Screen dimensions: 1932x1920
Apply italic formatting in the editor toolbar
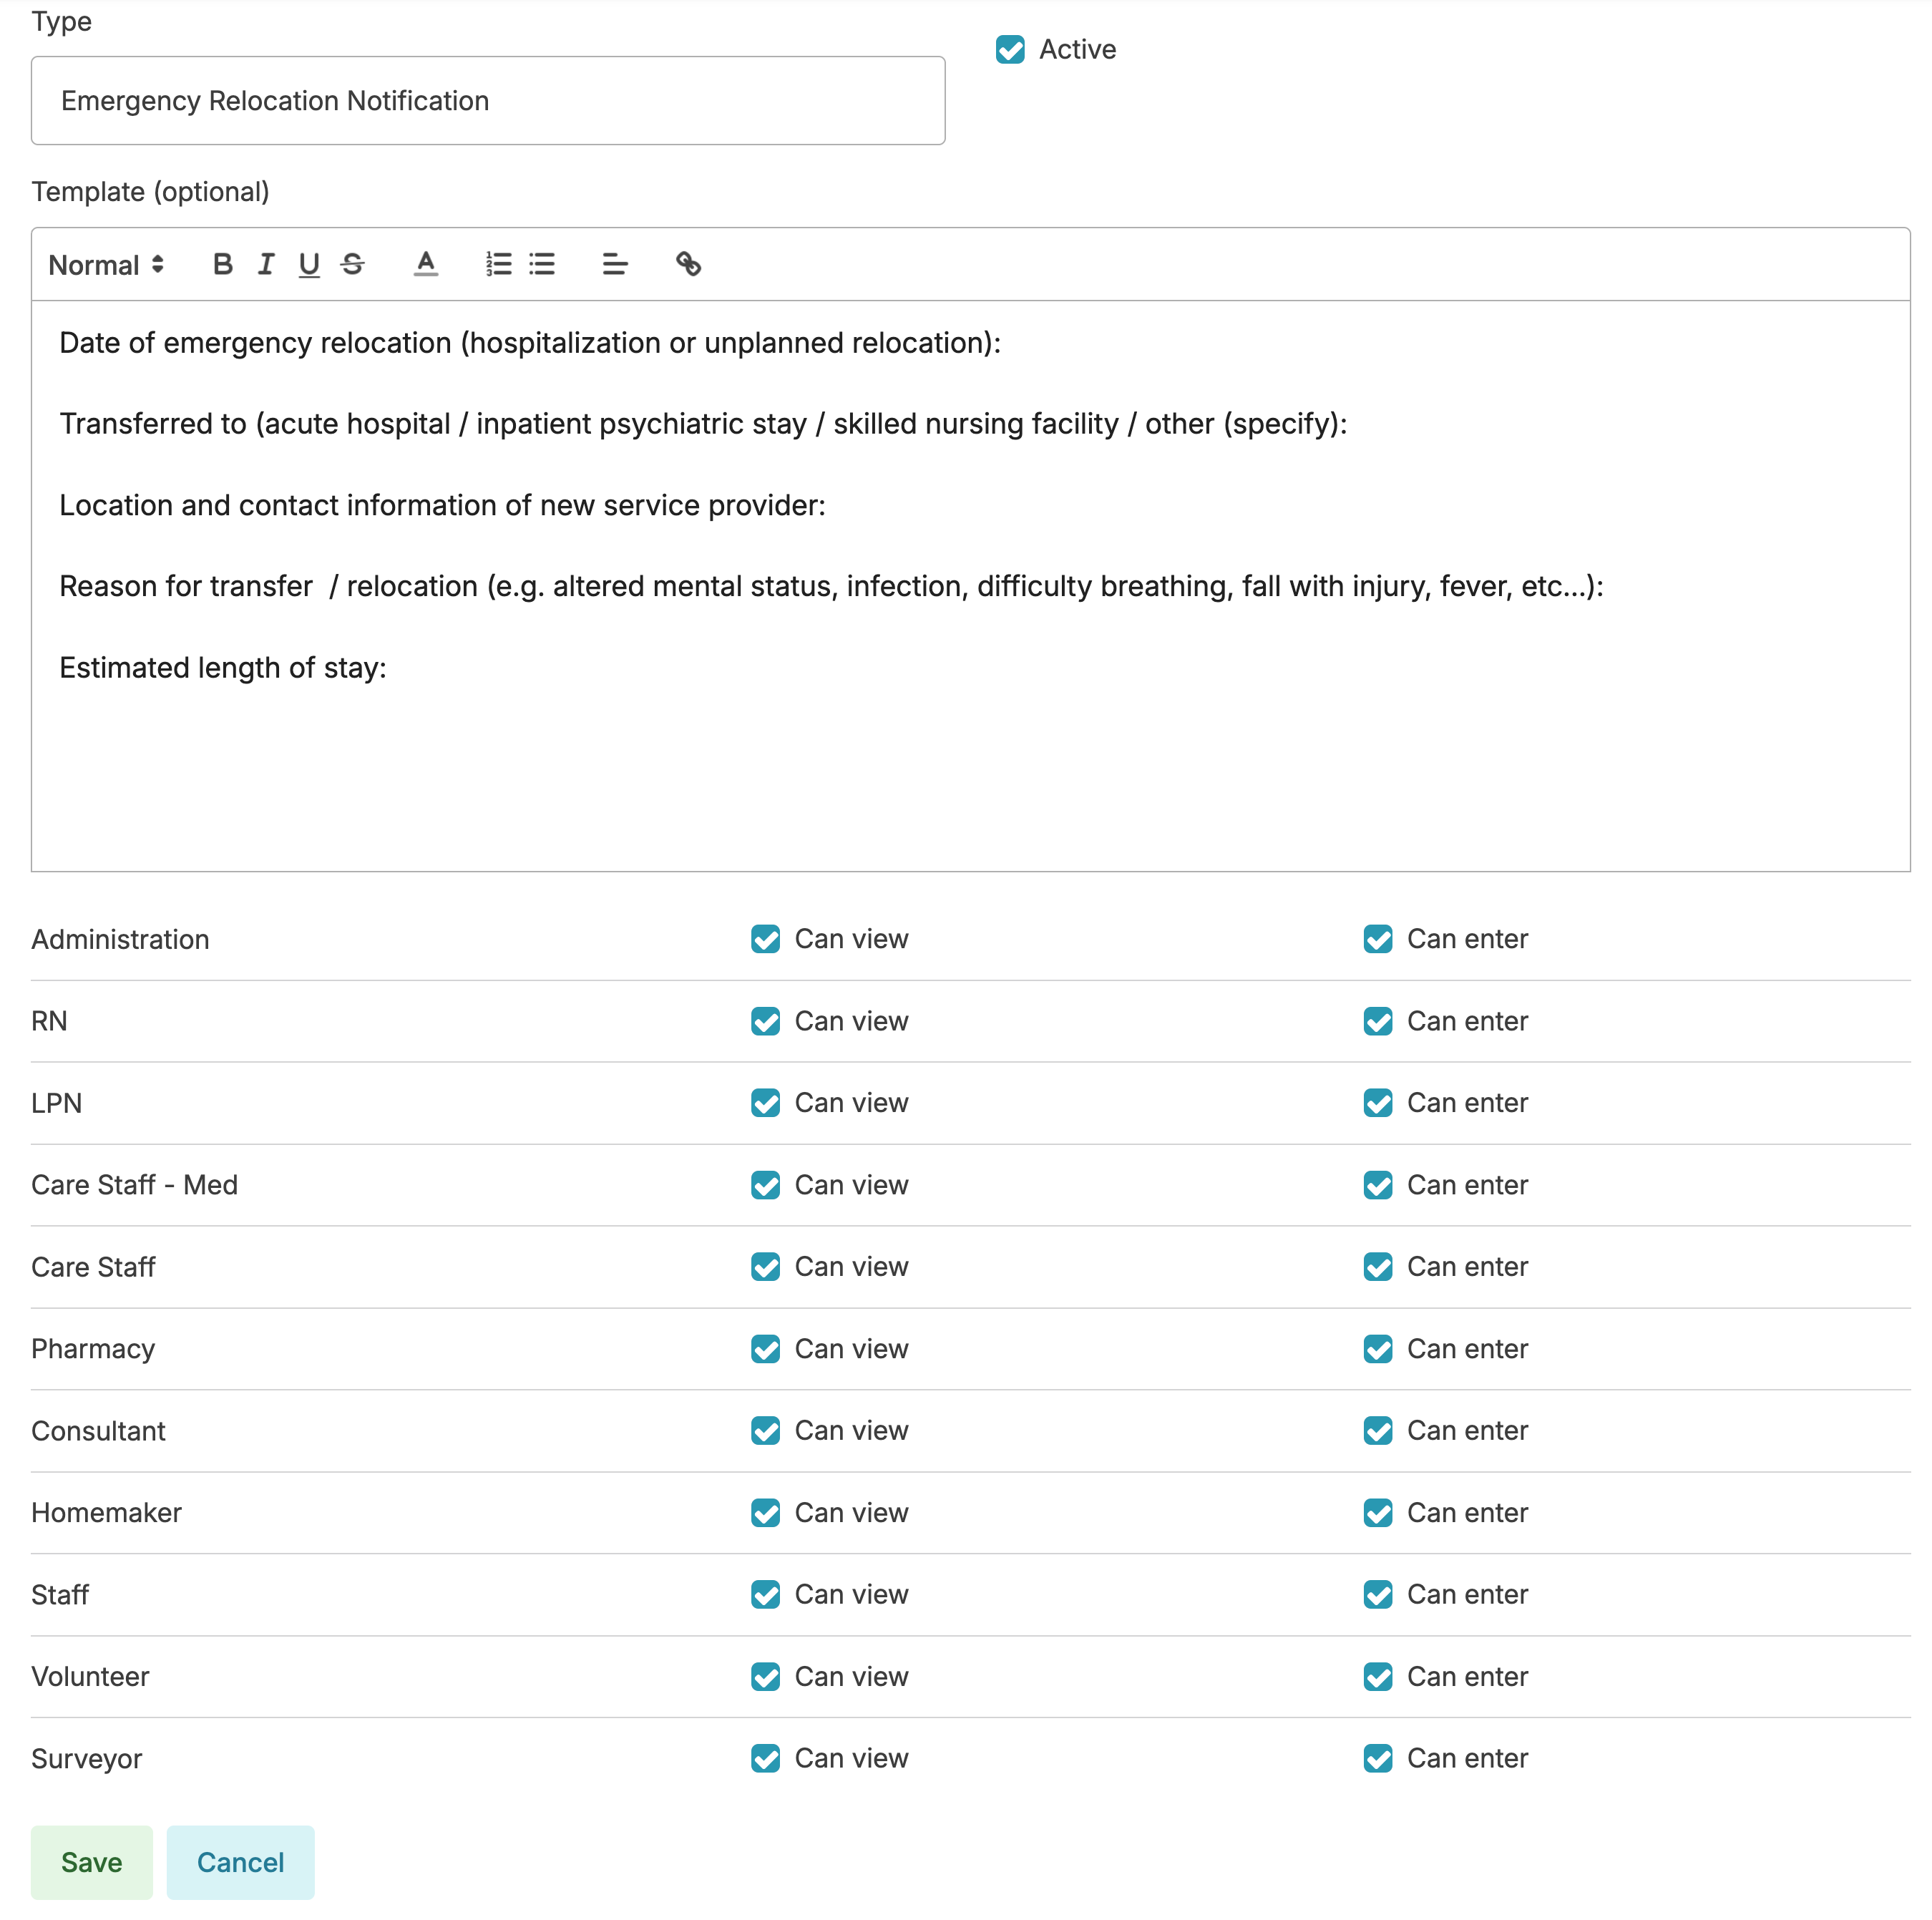(266, 264)
